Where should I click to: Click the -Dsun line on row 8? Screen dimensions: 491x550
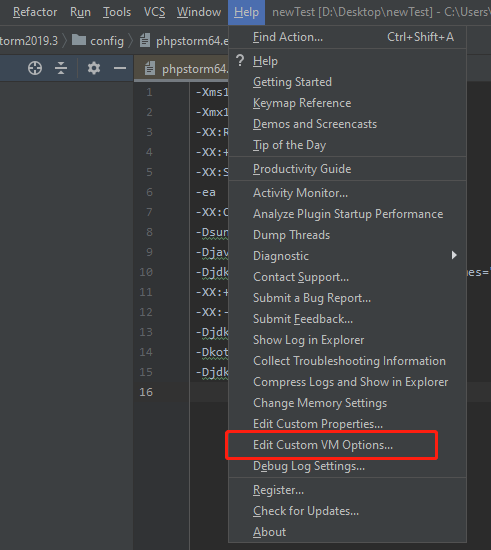tap(212, 232)
